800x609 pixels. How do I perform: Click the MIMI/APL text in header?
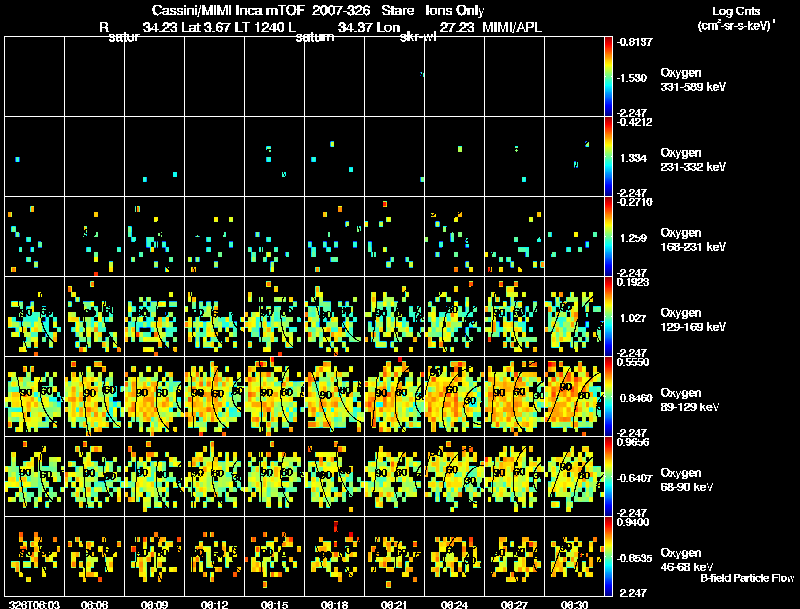512,27
